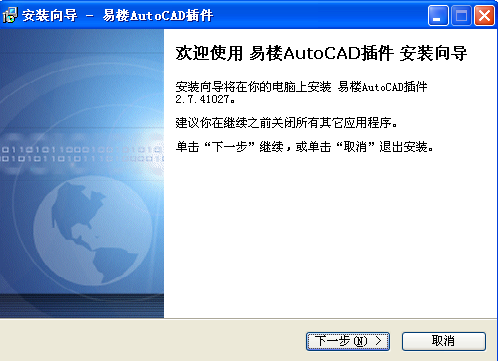Click the binary digits strip on the banner

click(82, 154)
